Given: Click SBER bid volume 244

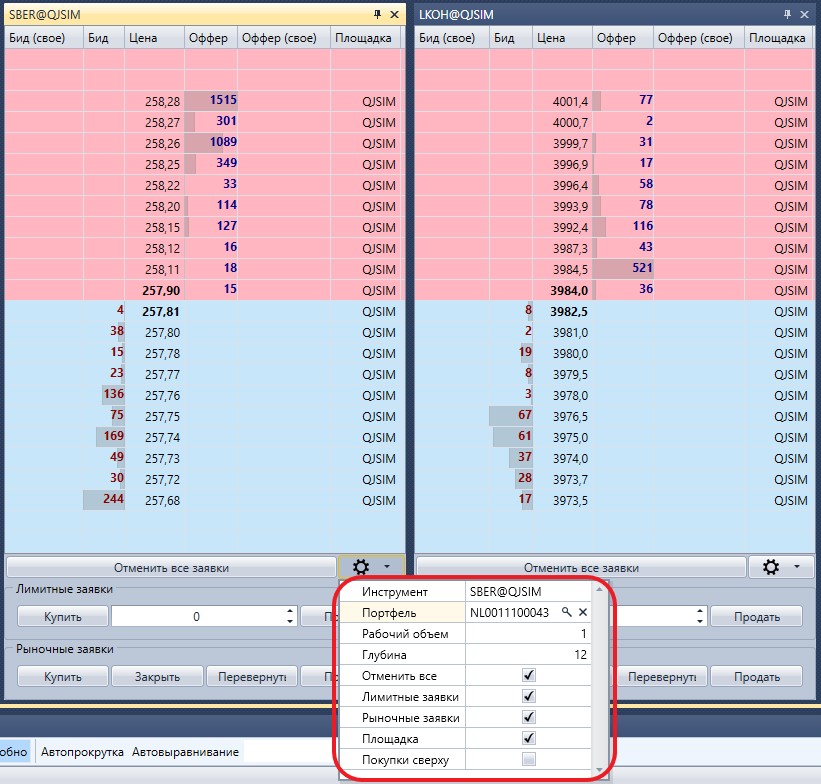Looking at the screenshot, I should click(x=113, y=499).
